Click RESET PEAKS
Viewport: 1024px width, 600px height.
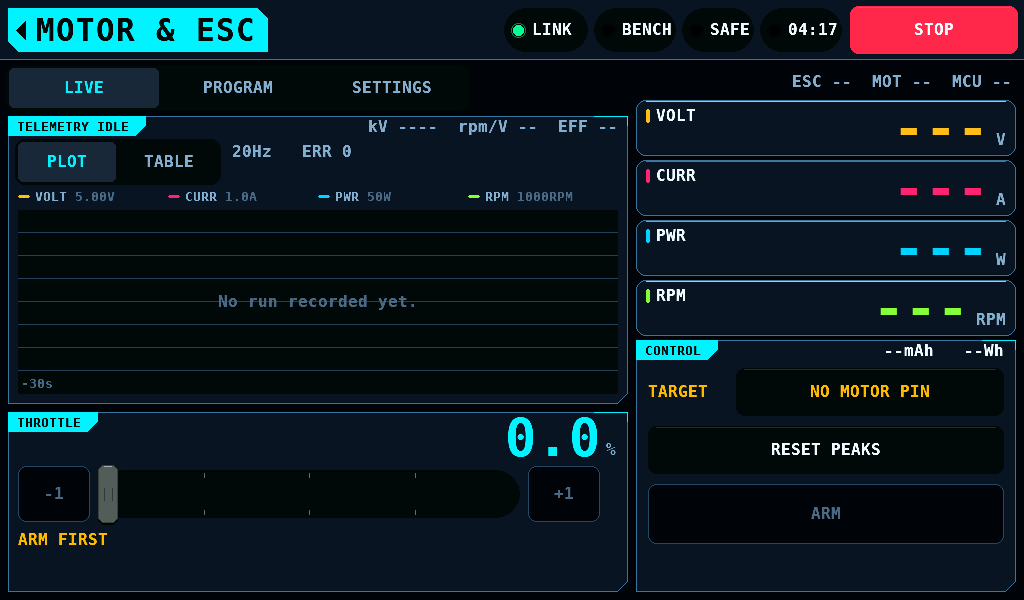point(825,449)
